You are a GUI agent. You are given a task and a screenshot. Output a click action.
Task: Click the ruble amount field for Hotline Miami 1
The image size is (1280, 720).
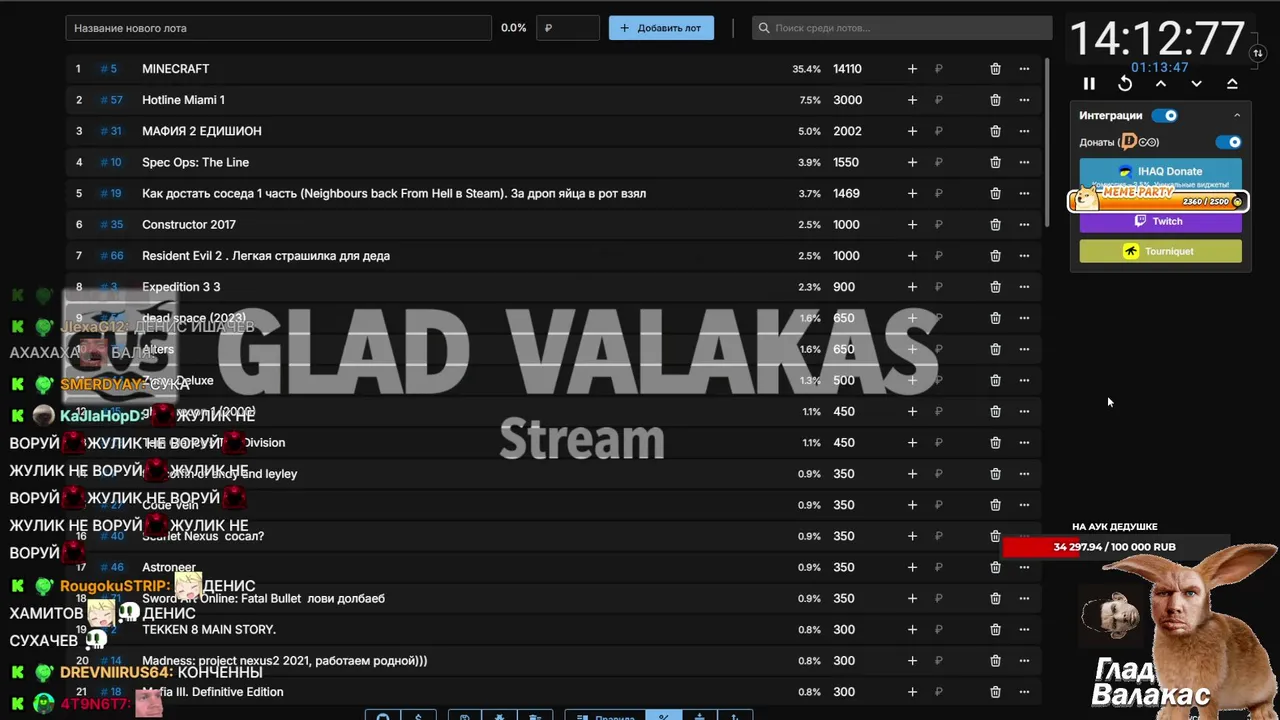click(x=939, y=100)
